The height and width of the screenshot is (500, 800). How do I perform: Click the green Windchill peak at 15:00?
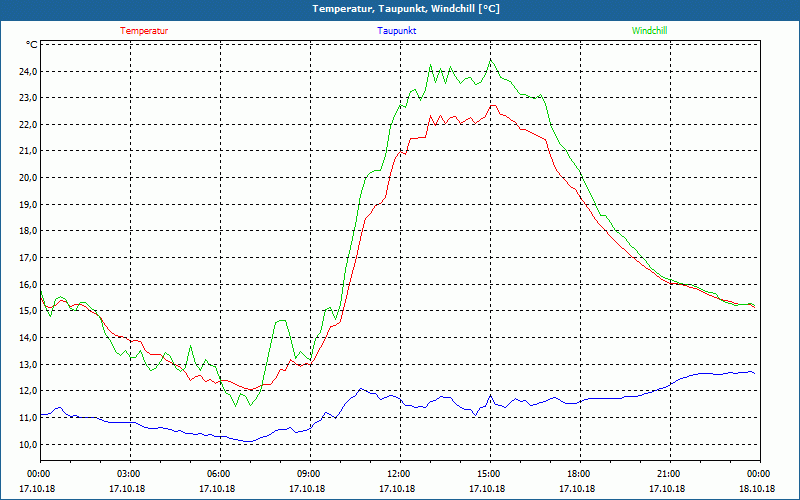click(490, 60)
